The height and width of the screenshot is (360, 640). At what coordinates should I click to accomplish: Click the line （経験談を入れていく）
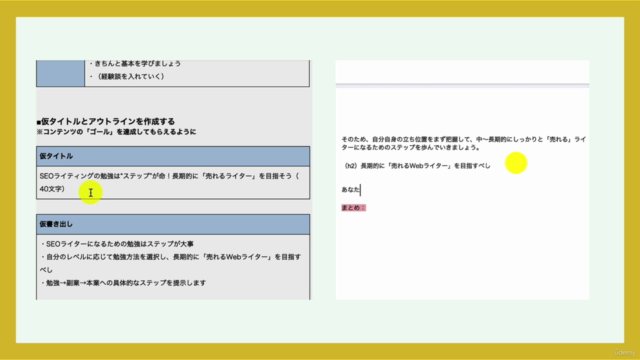127,76
